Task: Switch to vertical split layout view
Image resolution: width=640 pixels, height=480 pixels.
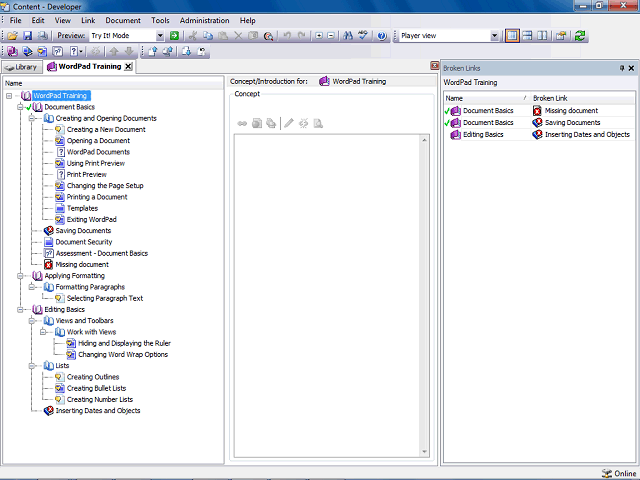Action: 542,36
